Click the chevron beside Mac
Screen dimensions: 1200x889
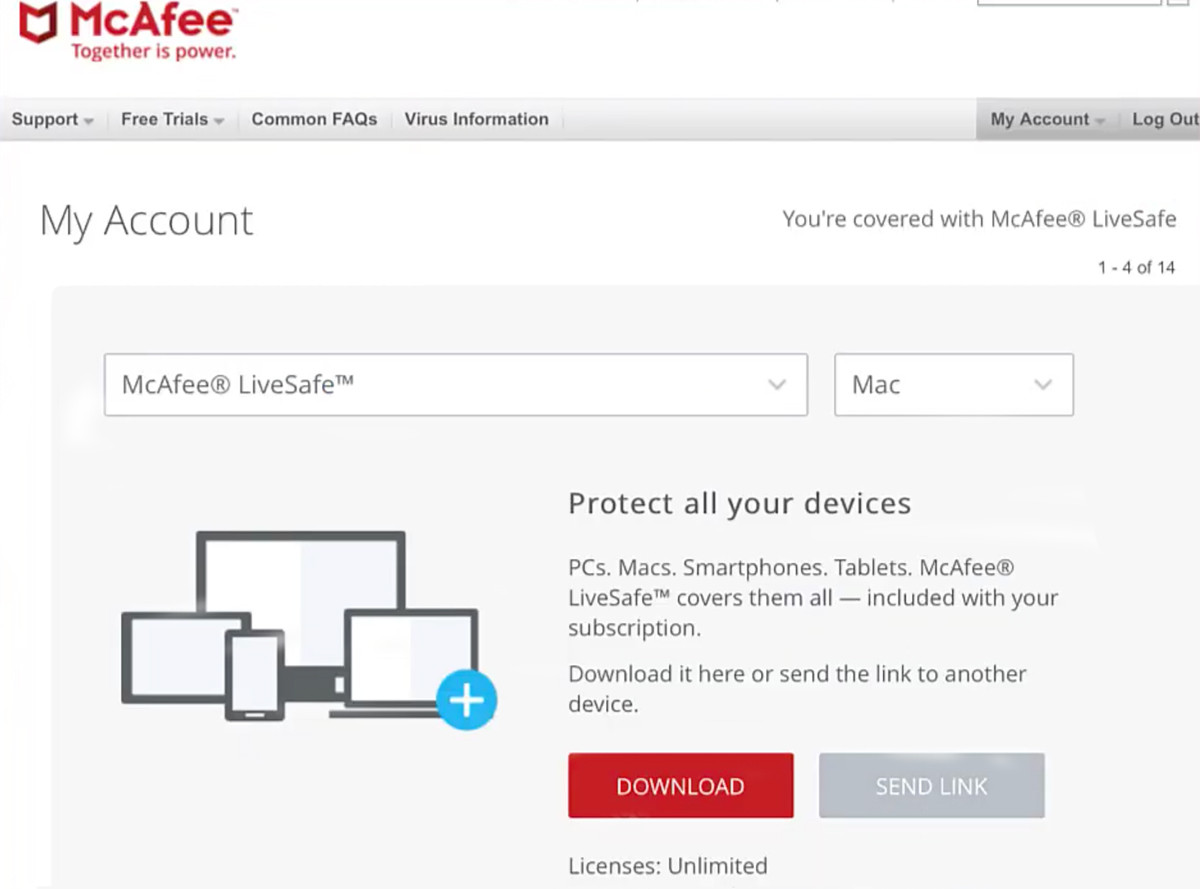coord(1043,385)
